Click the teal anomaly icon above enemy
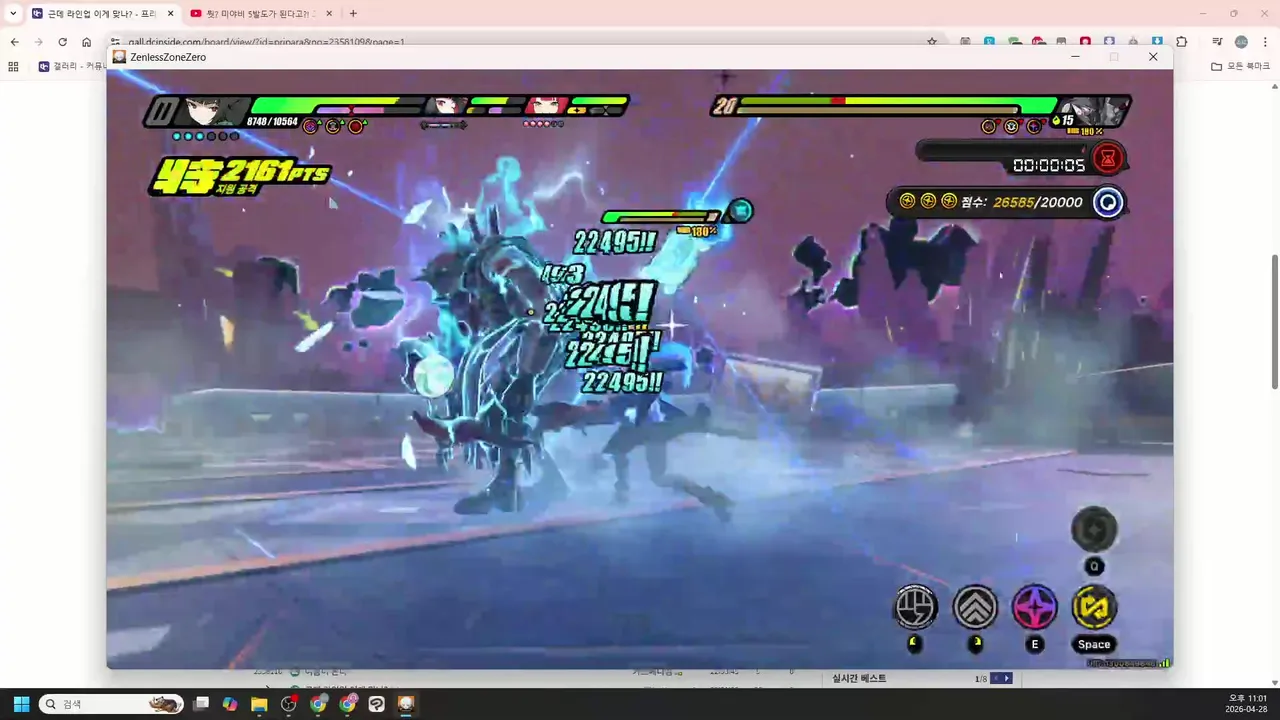1280x720 pixels. click(739, 210)
